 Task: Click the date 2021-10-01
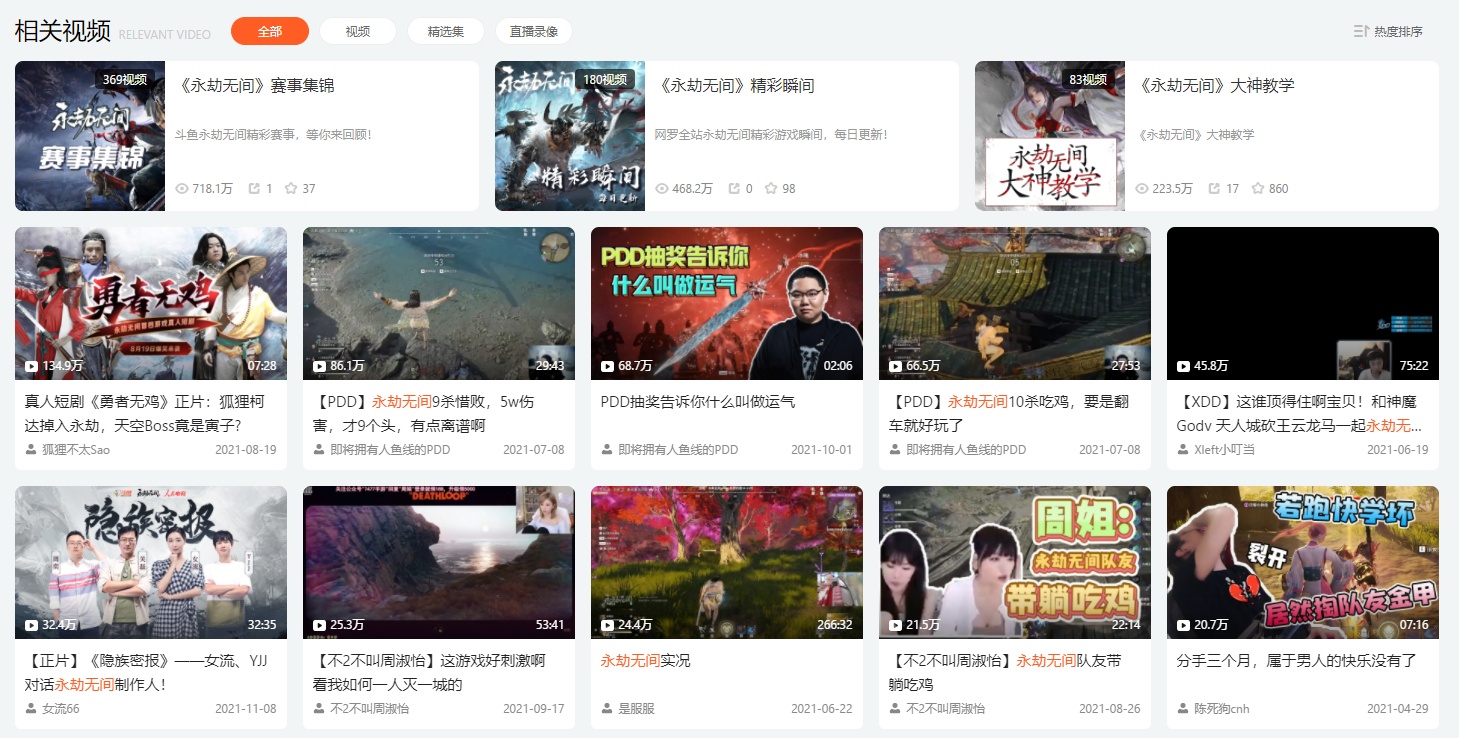822,450
